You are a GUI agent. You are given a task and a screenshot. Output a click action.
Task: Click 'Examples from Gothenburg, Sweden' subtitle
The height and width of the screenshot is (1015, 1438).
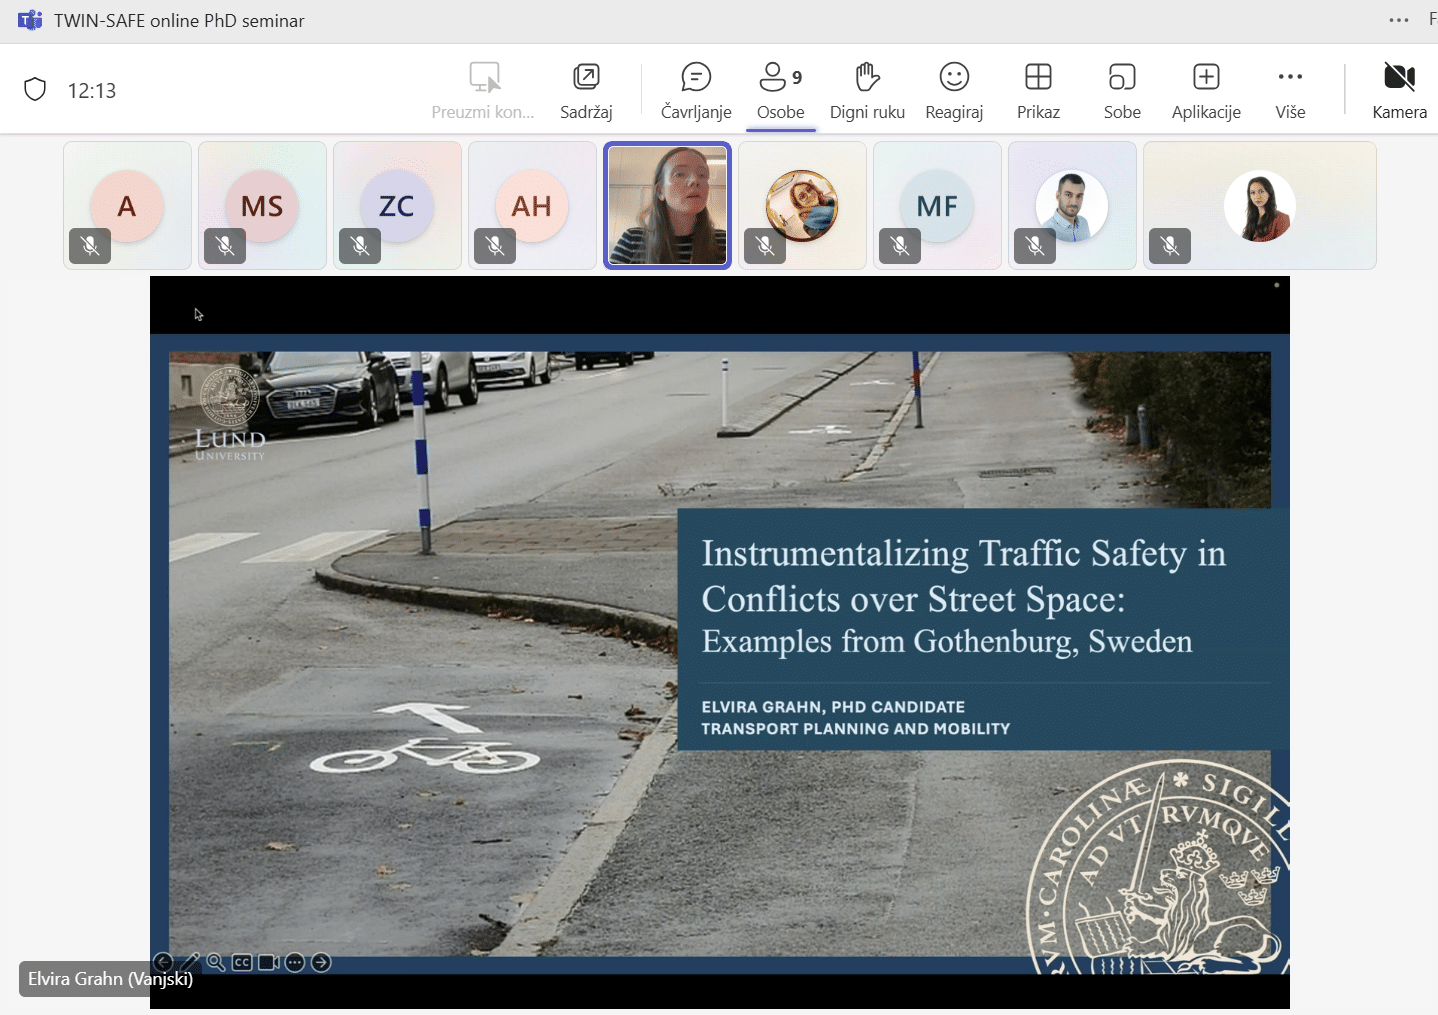pyautogui.click(x=947, y=641)
